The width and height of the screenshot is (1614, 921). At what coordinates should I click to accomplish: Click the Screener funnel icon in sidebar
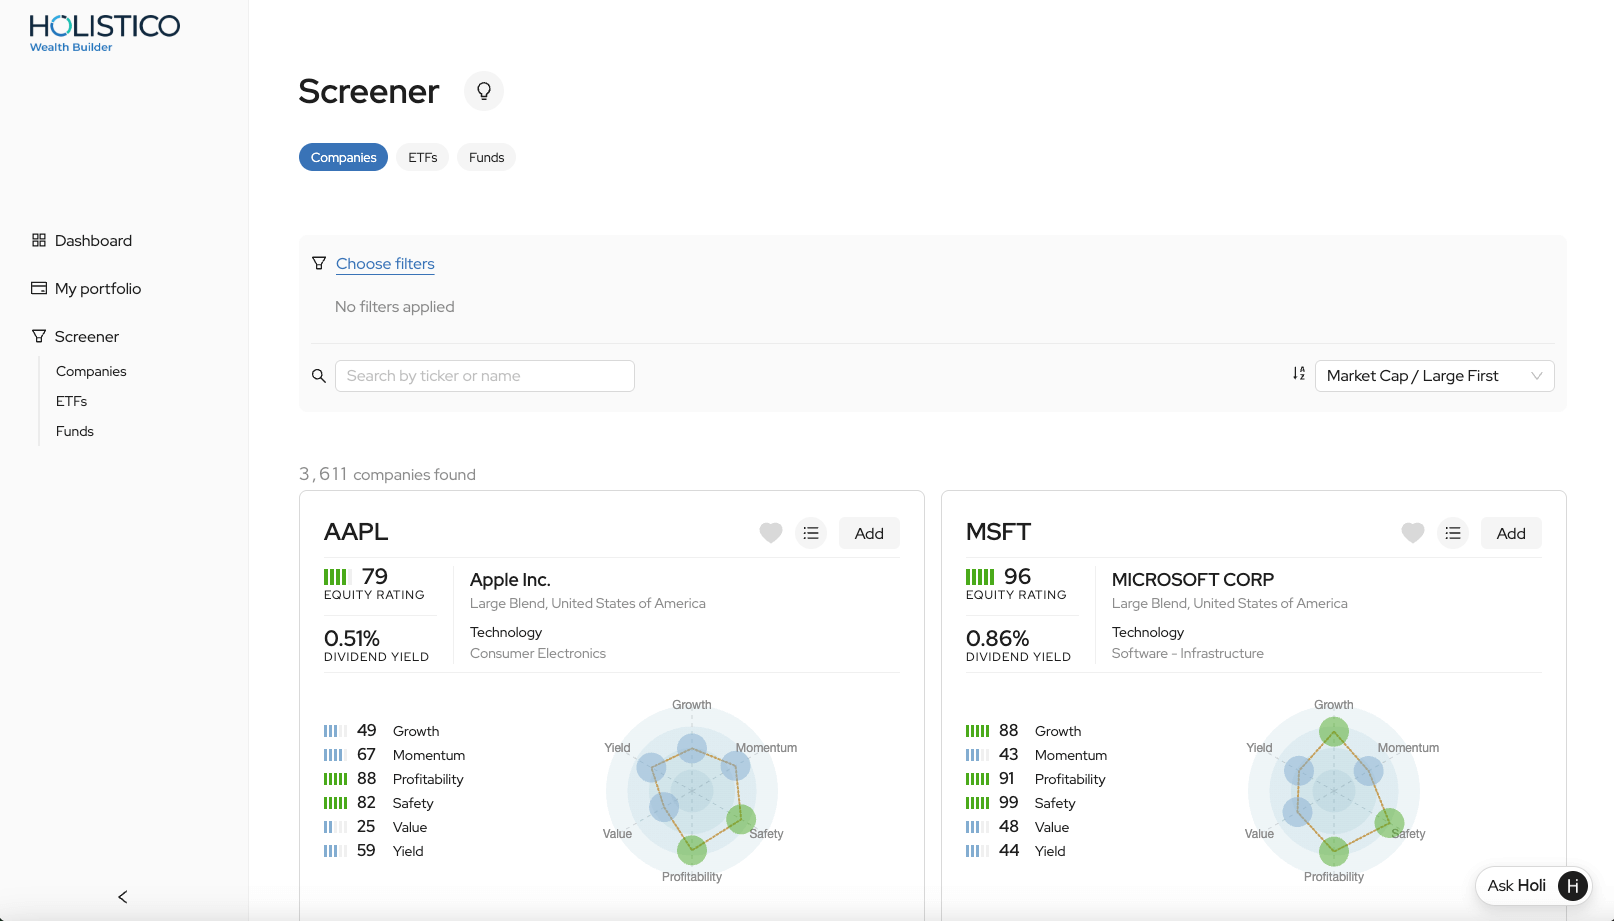(x=39, y=336)
